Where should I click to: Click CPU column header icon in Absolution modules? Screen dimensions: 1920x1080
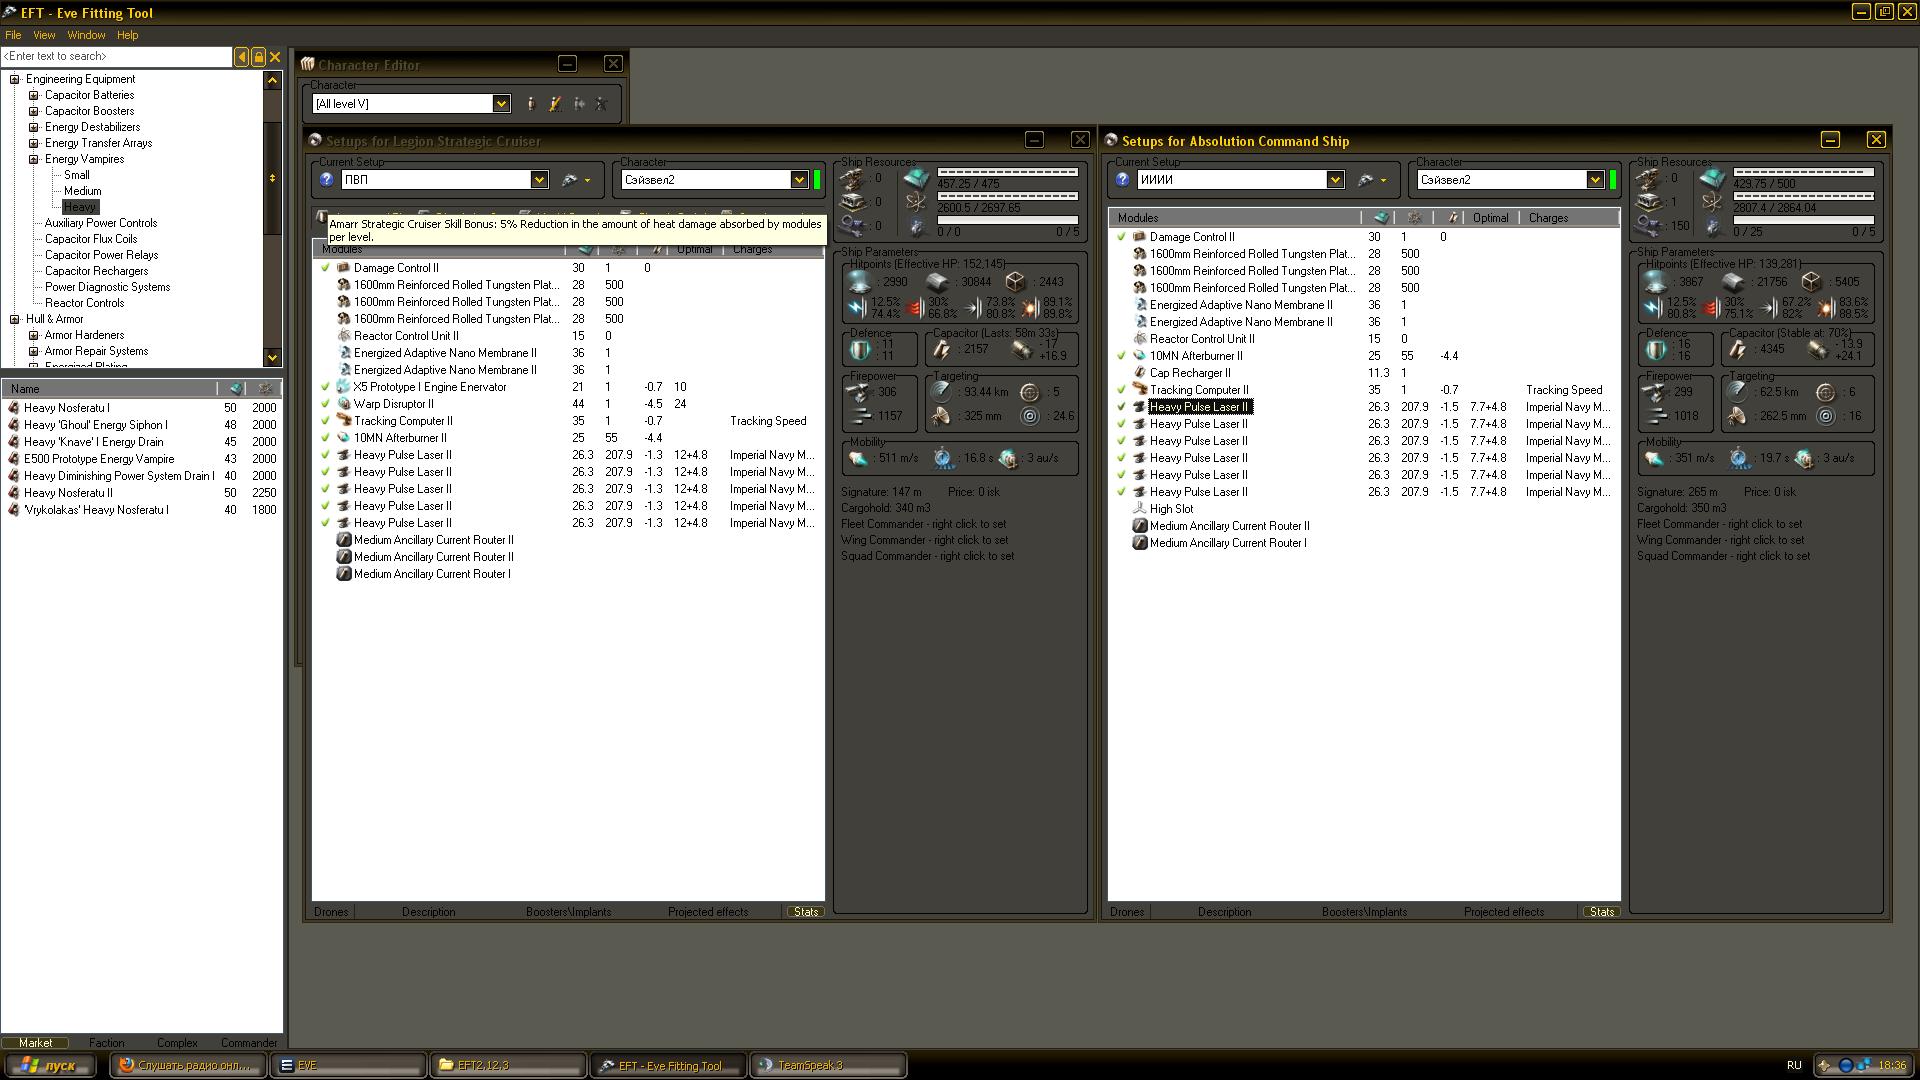click(x=1381, y=218)
